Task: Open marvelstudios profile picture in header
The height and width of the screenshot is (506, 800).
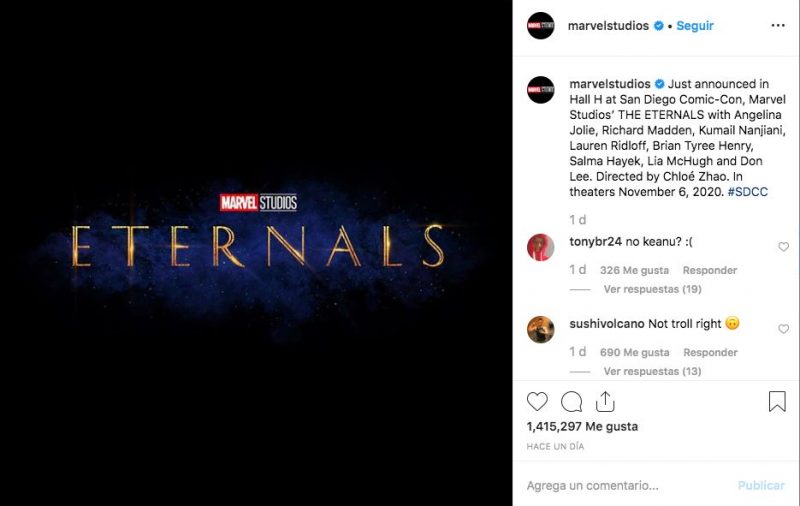Action: click(x=541, y=26)
